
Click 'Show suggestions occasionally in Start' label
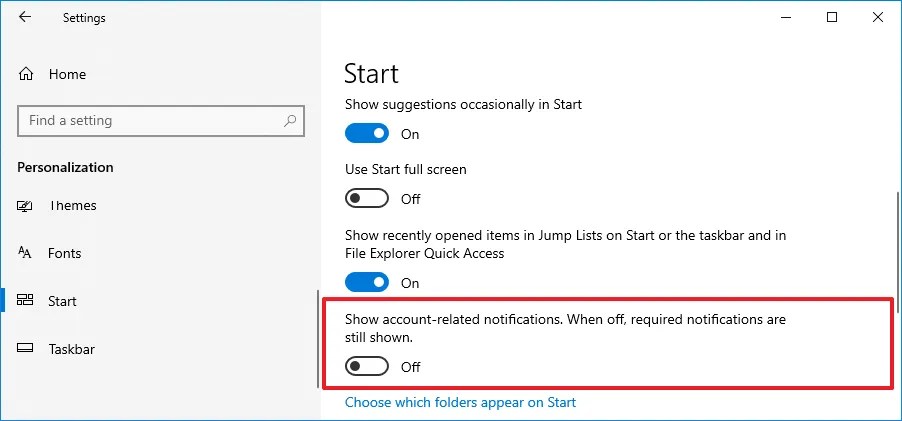(x=463, y=105)
